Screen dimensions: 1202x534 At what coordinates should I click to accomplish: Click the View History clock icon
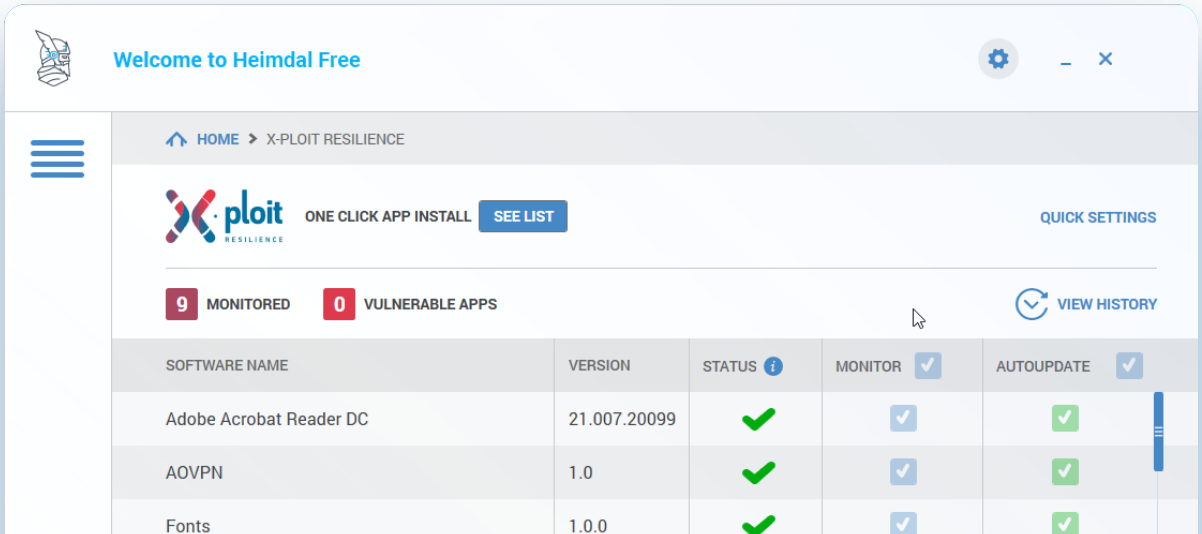tap(1031, 304)
